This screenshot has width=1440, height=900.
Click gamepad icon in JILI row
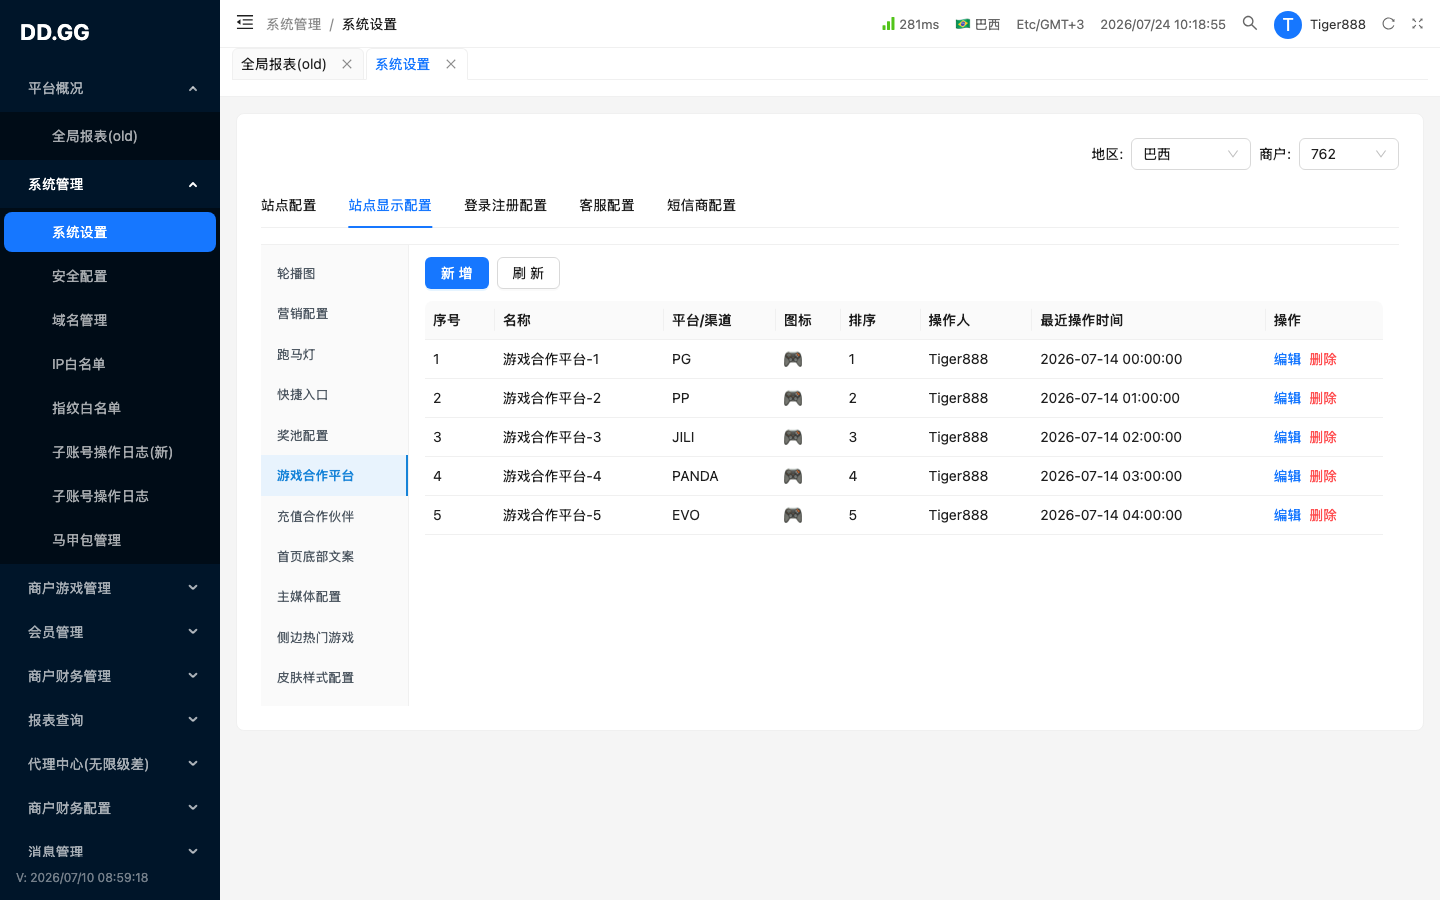click(x=793, y=437)
